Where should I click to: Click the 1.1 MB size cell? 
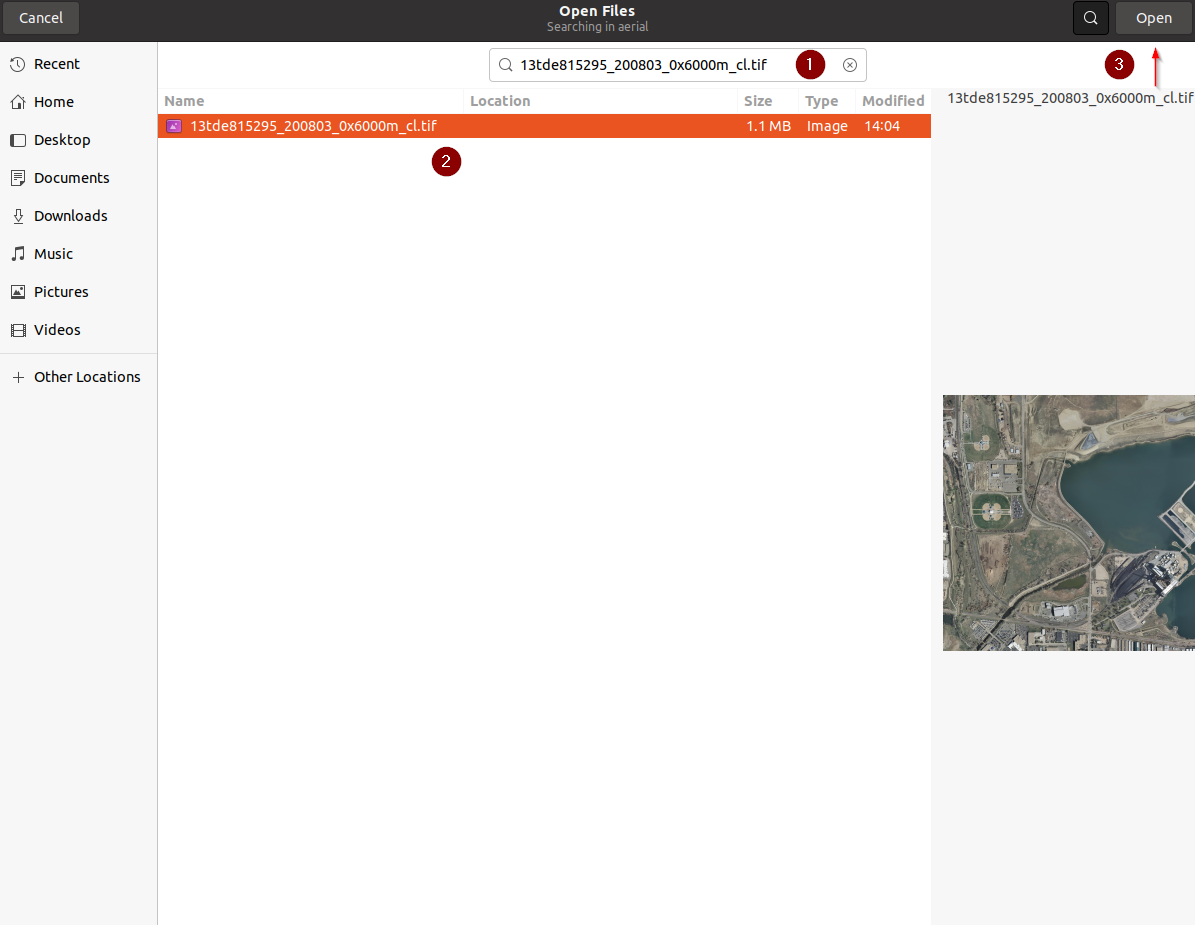coord(768,126)
